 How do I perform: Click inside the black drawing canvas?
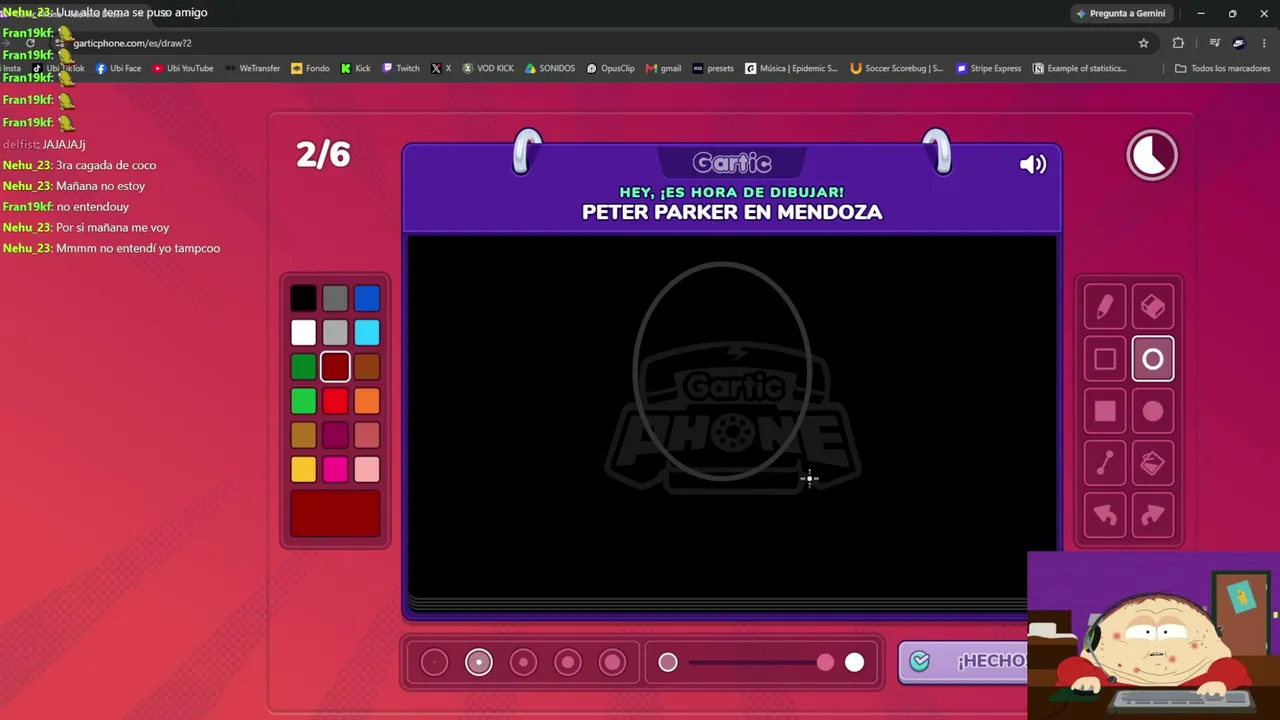click(732, 415)
